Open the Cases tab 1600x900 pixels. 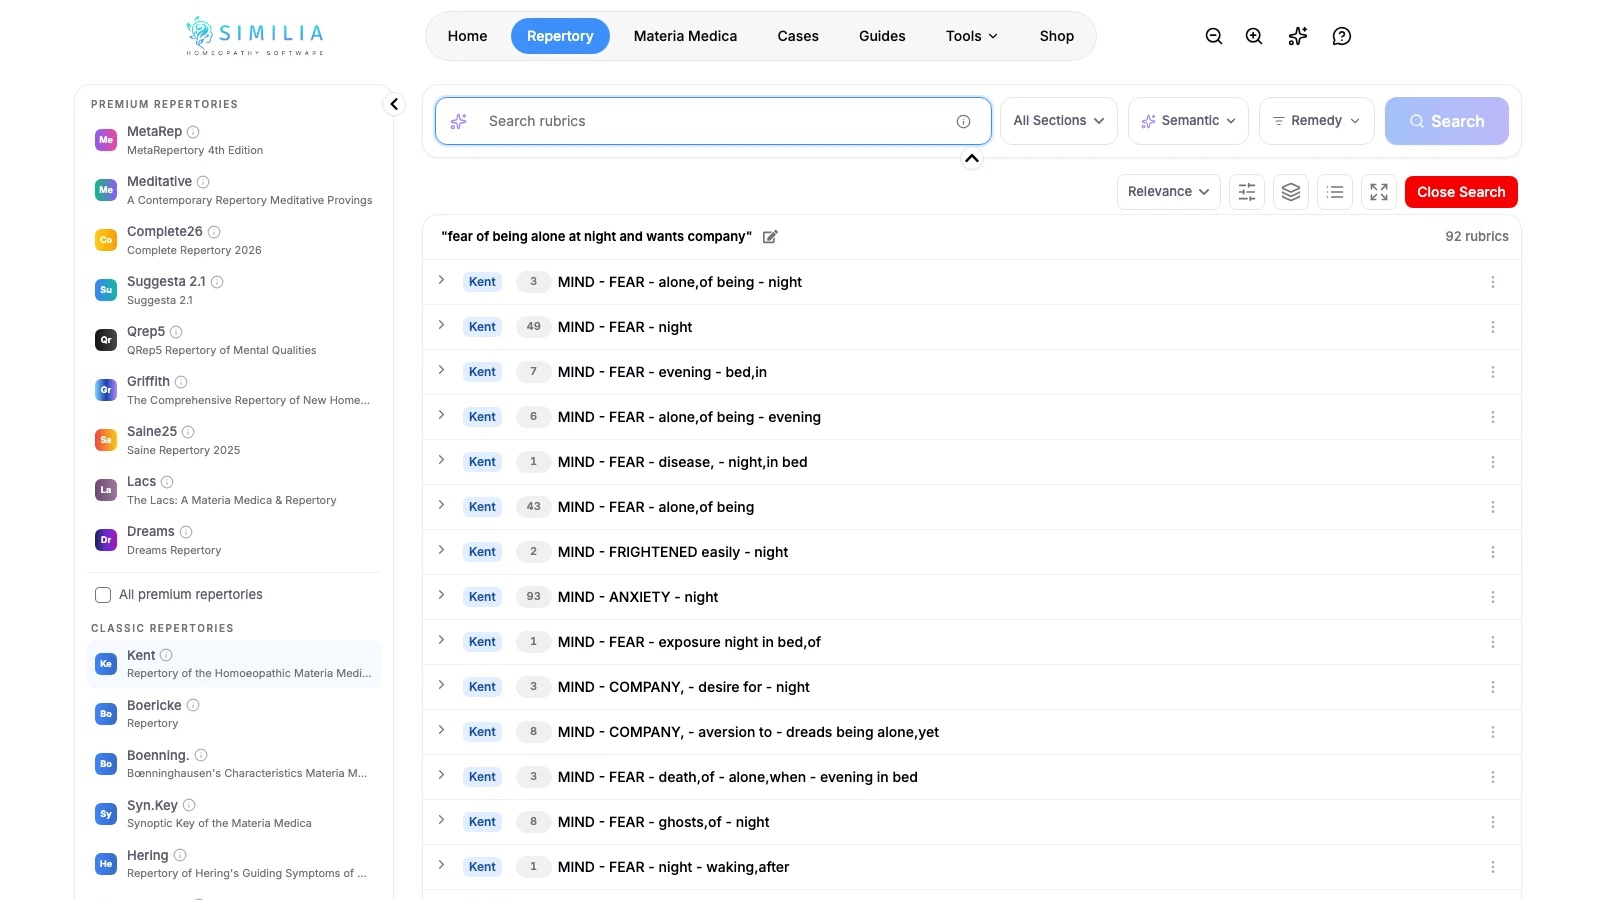[x=798, y=36]
